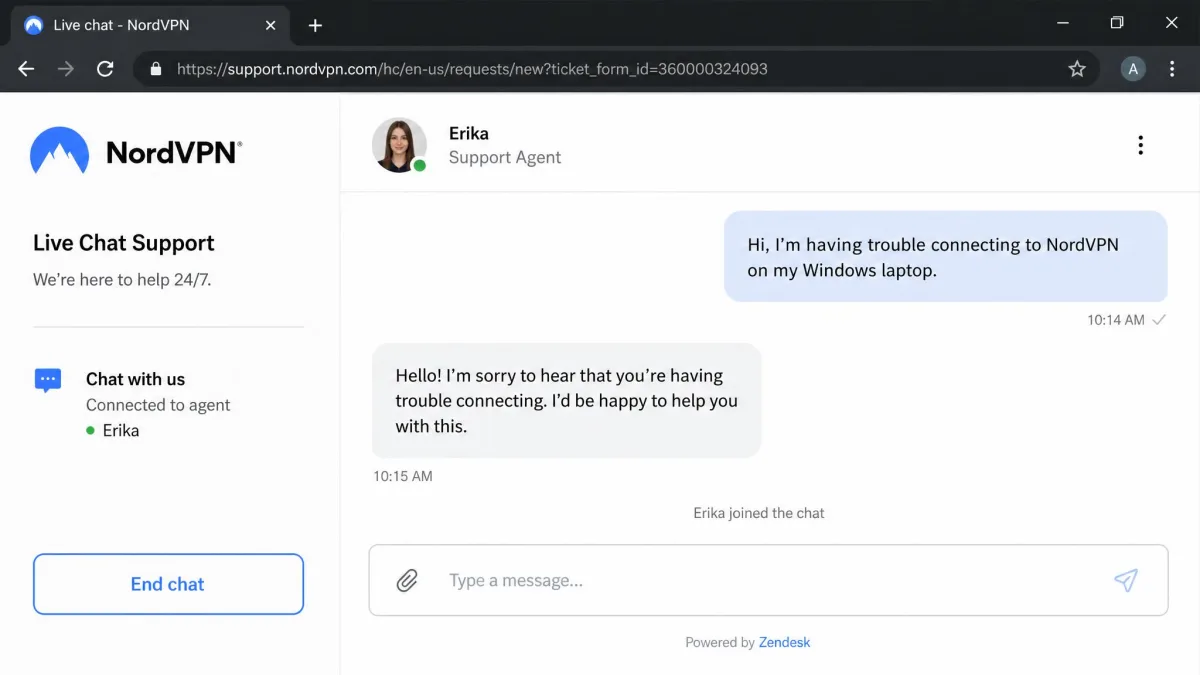Click the padlock site info icon
This screenshot has width=1200, height=675.
coord(155,69)
